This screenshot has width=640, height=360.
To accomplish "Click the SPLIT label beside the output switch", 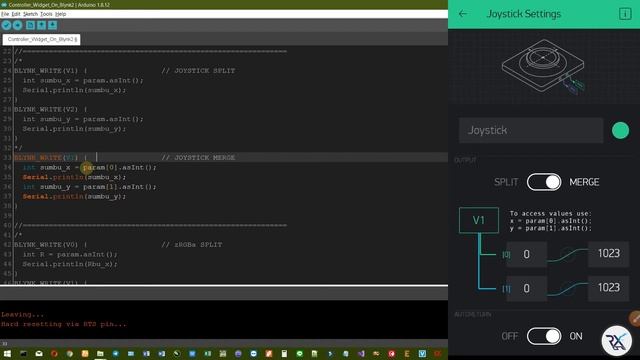I will 506,182.
